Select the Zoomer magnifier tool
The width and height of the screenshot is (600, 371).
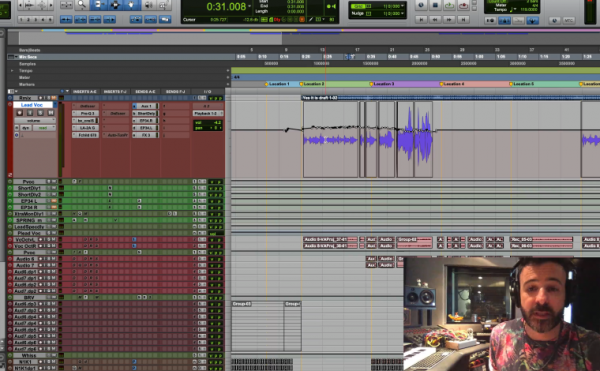[x=82, y=5]
